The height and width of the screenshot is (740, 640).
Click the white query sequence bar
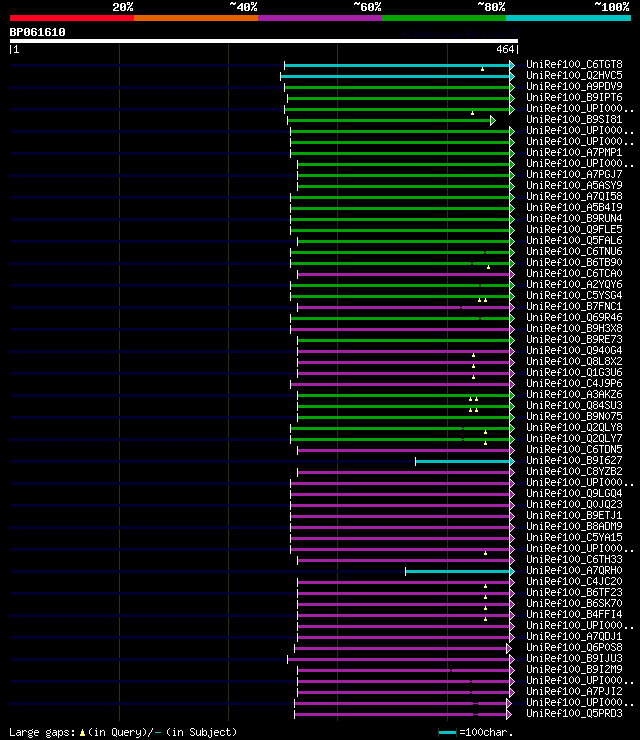tap(264, 41)
